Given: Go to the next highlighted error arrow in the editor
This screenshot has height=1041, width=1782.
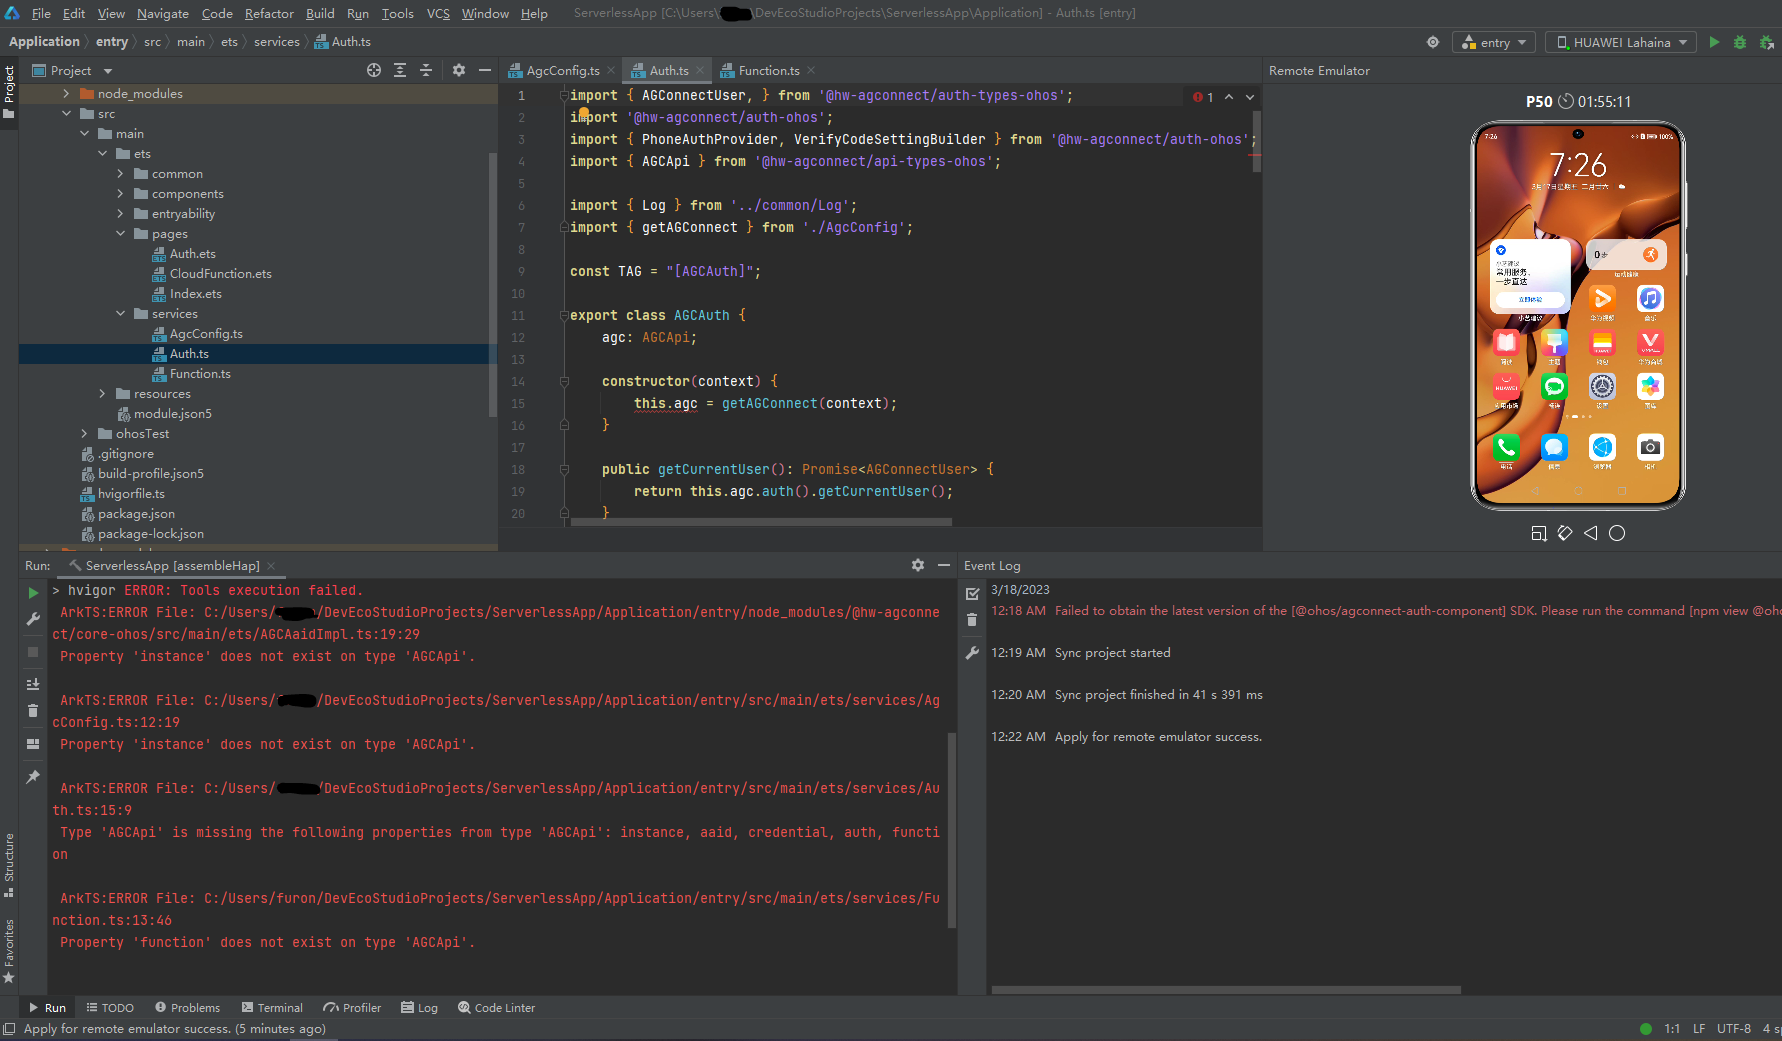Looking at the screenshot, I should pos(1250,97).
